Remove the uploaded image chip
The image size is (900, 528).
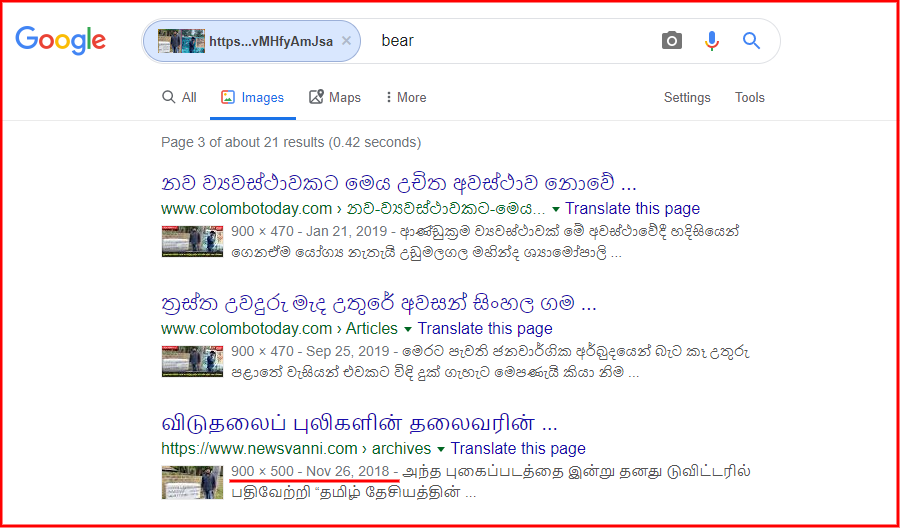pos(346,41)
